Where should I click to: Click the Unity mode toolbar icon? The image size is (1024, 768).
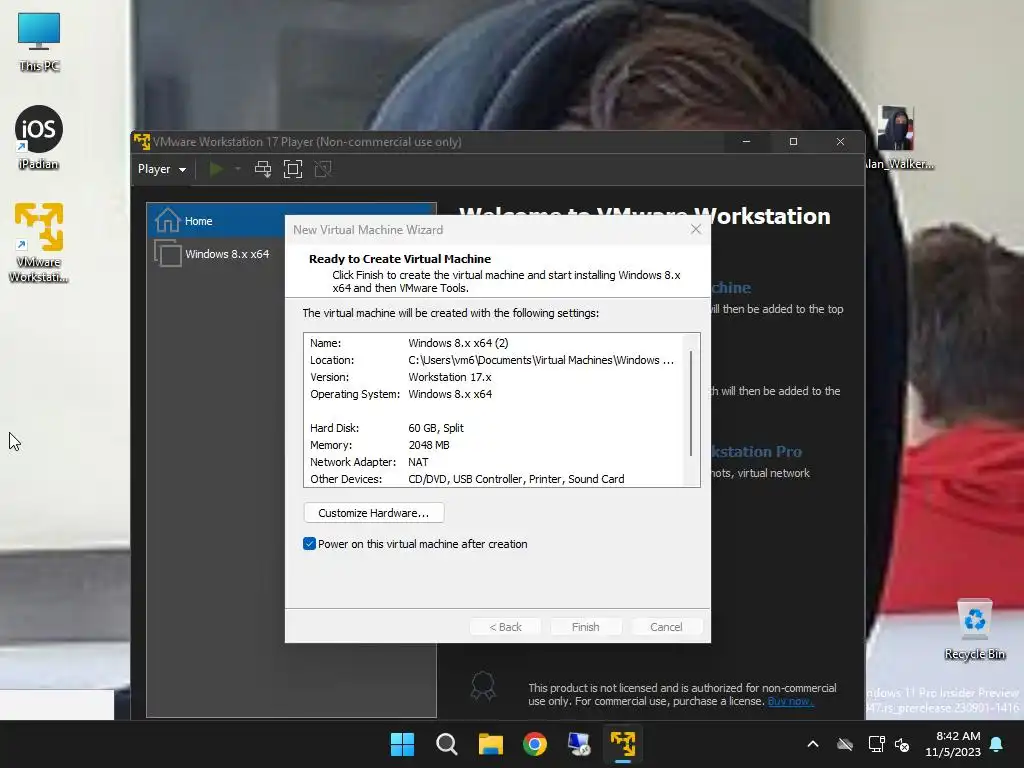(323, 169)
